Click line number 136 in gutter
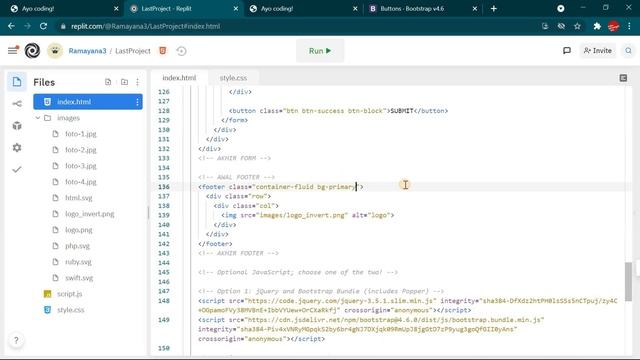Viewport: 640px width, 360px height. pos(164,187)
